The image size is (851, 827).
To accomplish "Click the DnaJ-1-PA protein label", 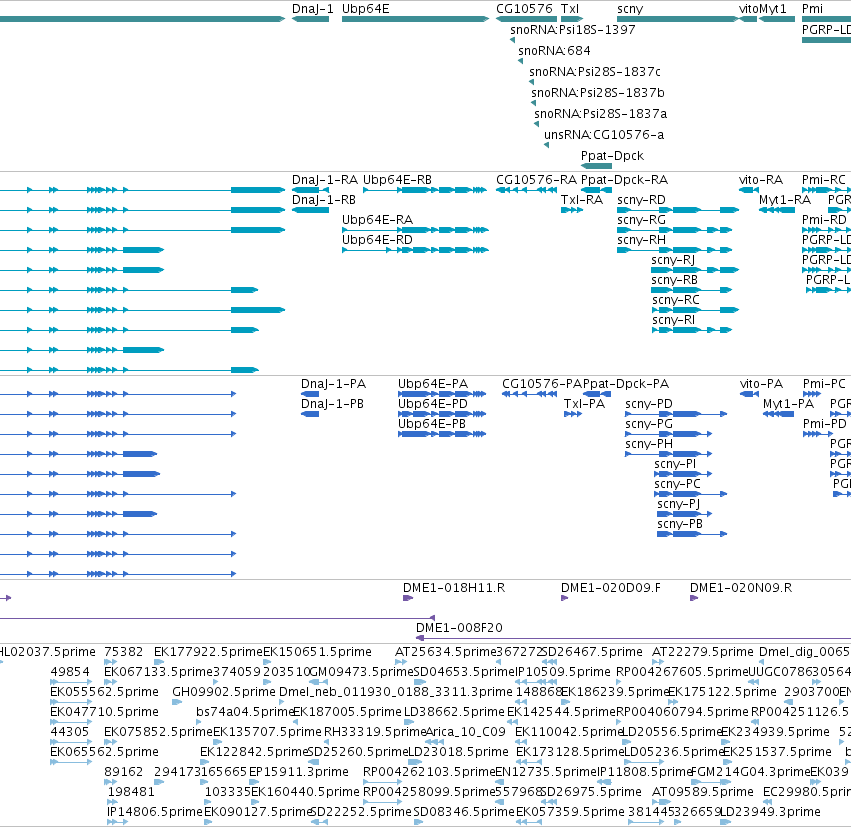I will point(333,384).
